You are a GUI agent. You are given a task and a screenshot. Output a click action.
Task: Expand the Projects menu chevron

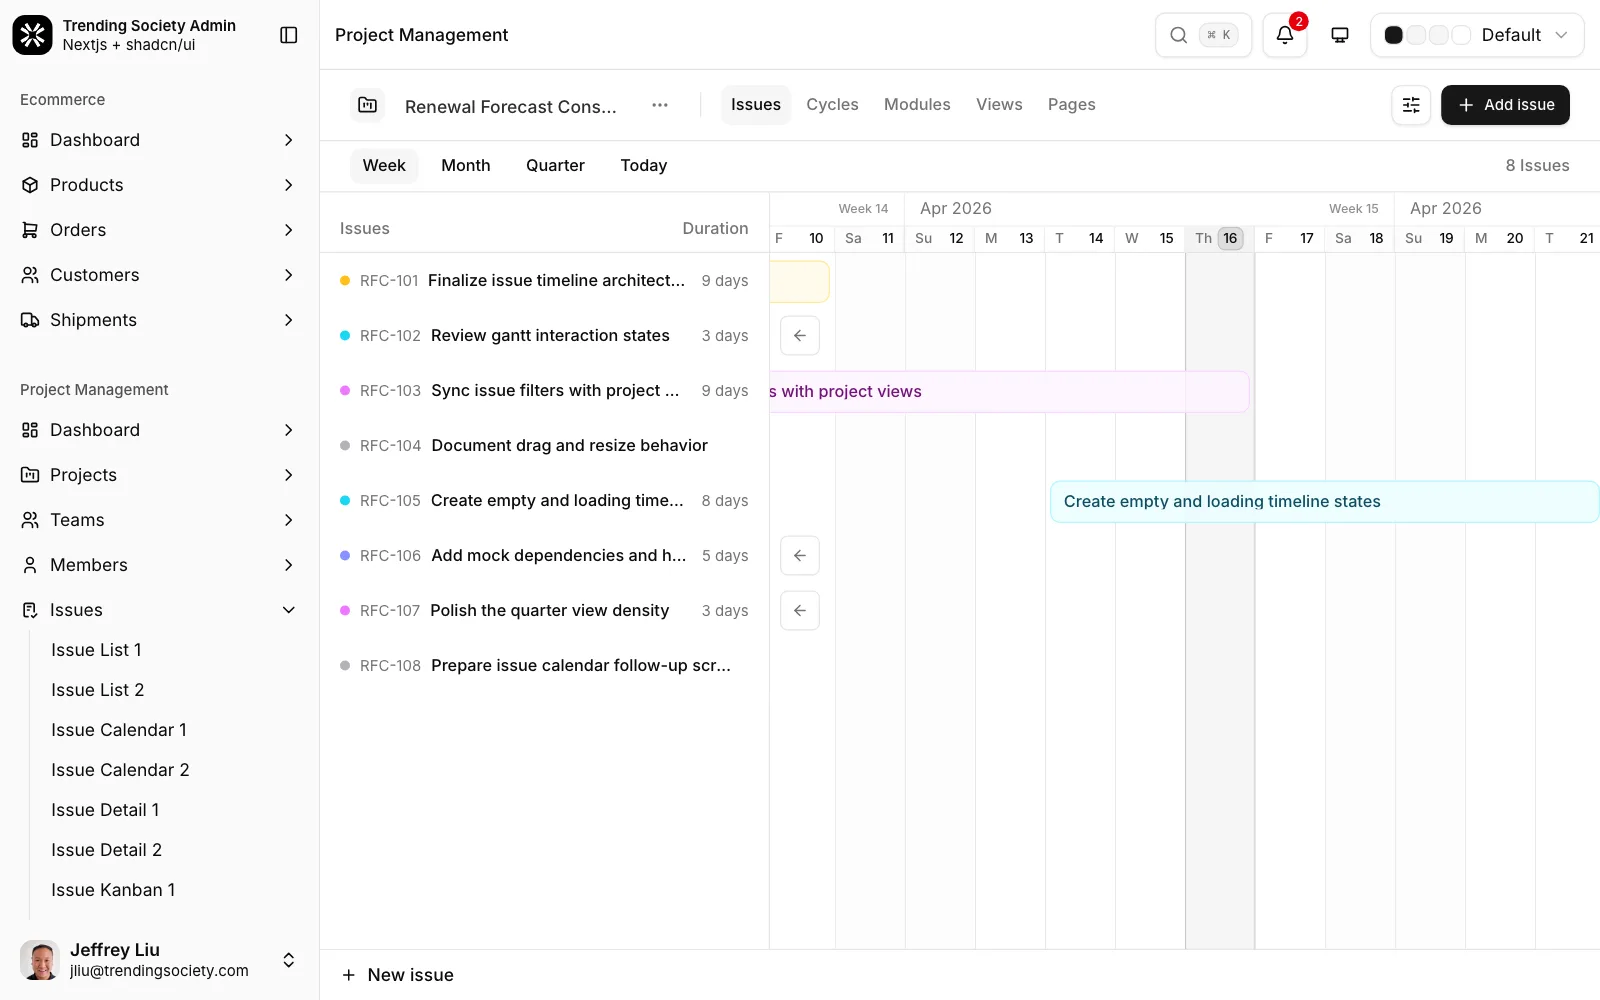tap(288, 475)
